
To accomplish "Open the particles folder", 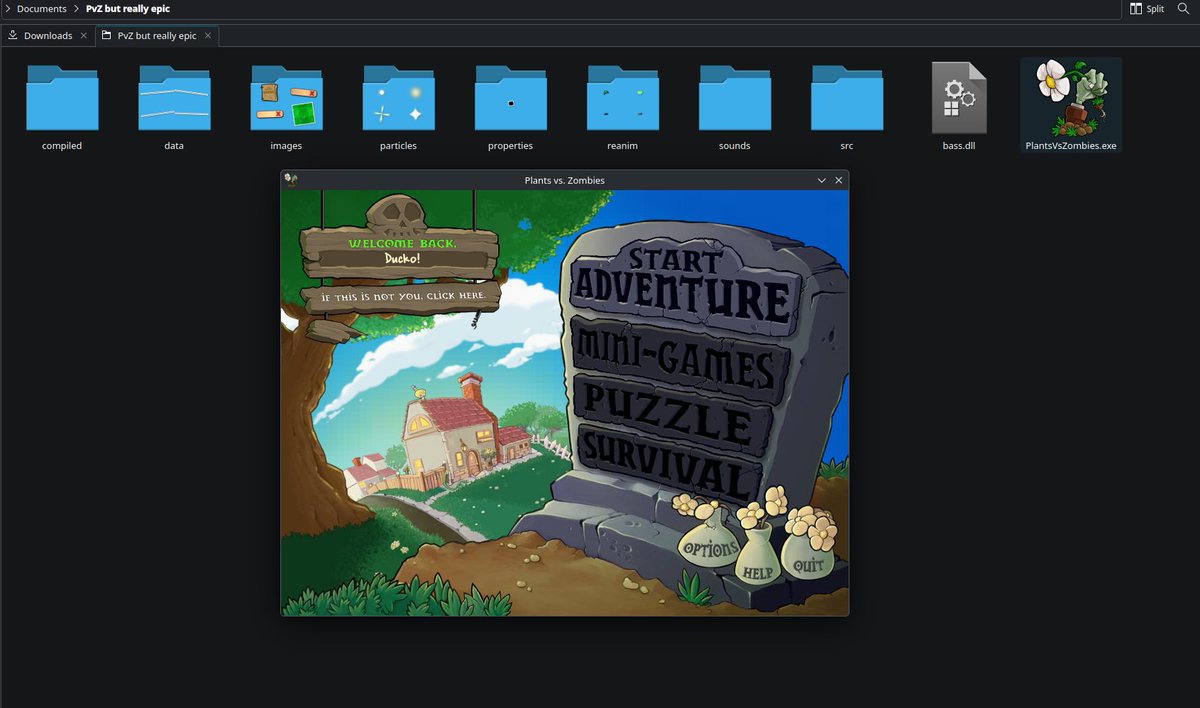I will (x=398, y=98).
